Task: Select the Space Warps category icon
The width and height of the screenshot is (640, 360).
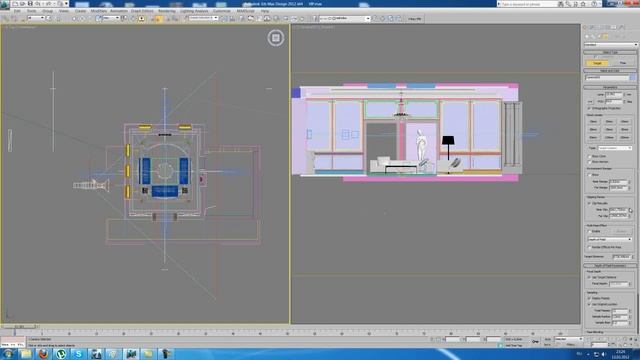Action: 618,36
